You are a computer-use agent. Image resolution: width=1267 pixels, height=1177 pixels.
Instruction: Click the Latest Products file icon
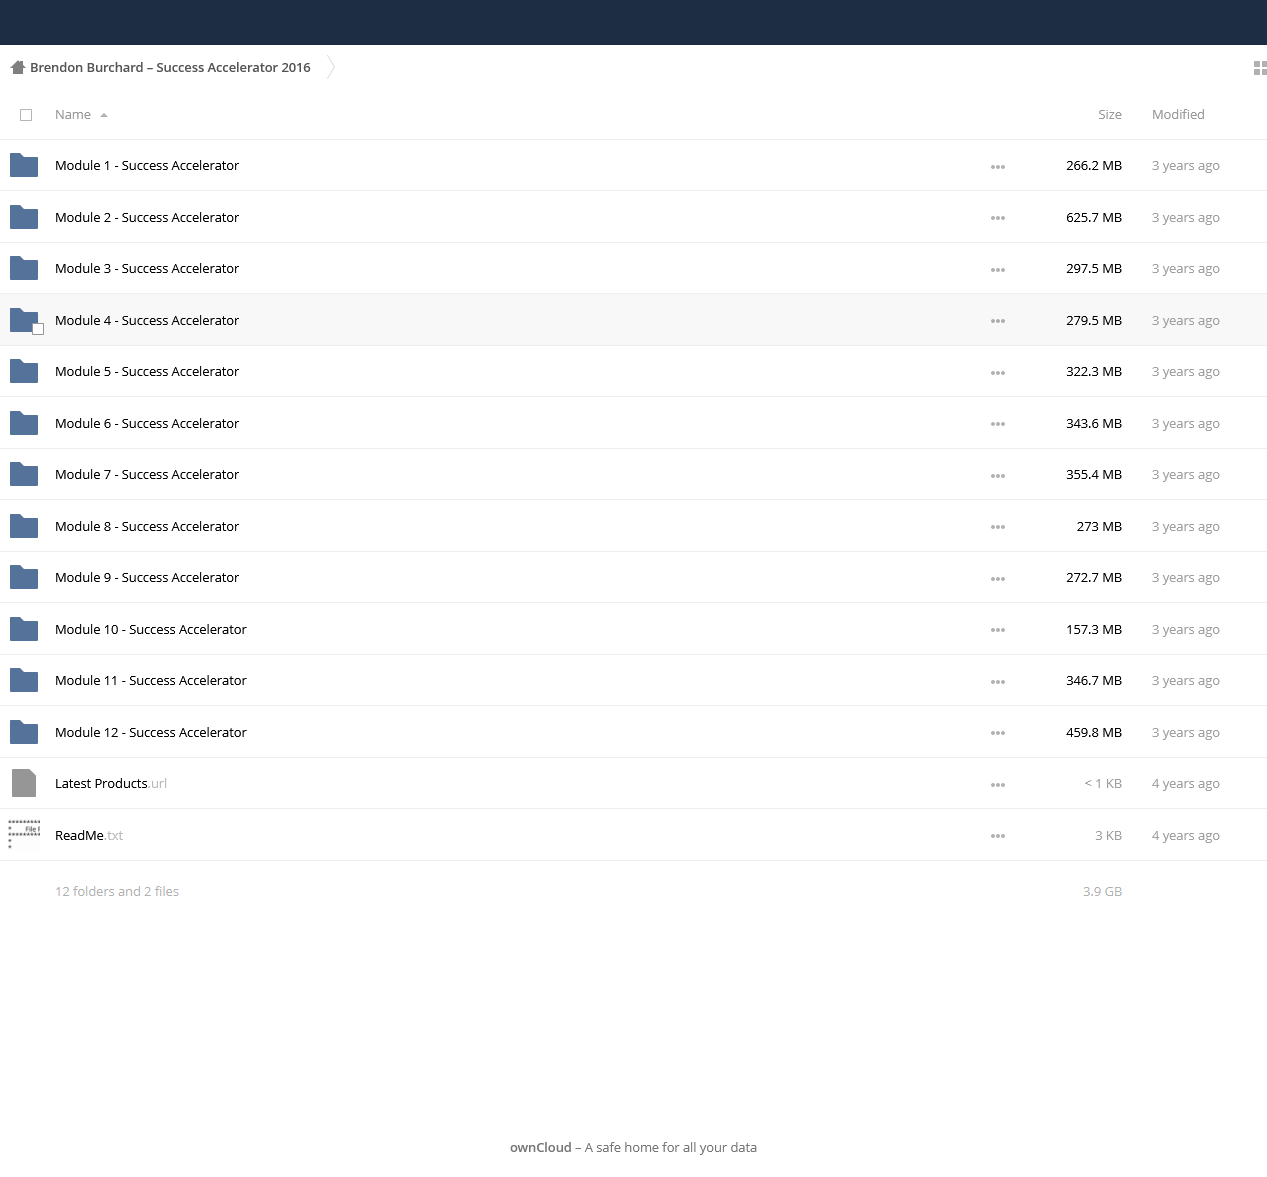click(x=24, y=783)
